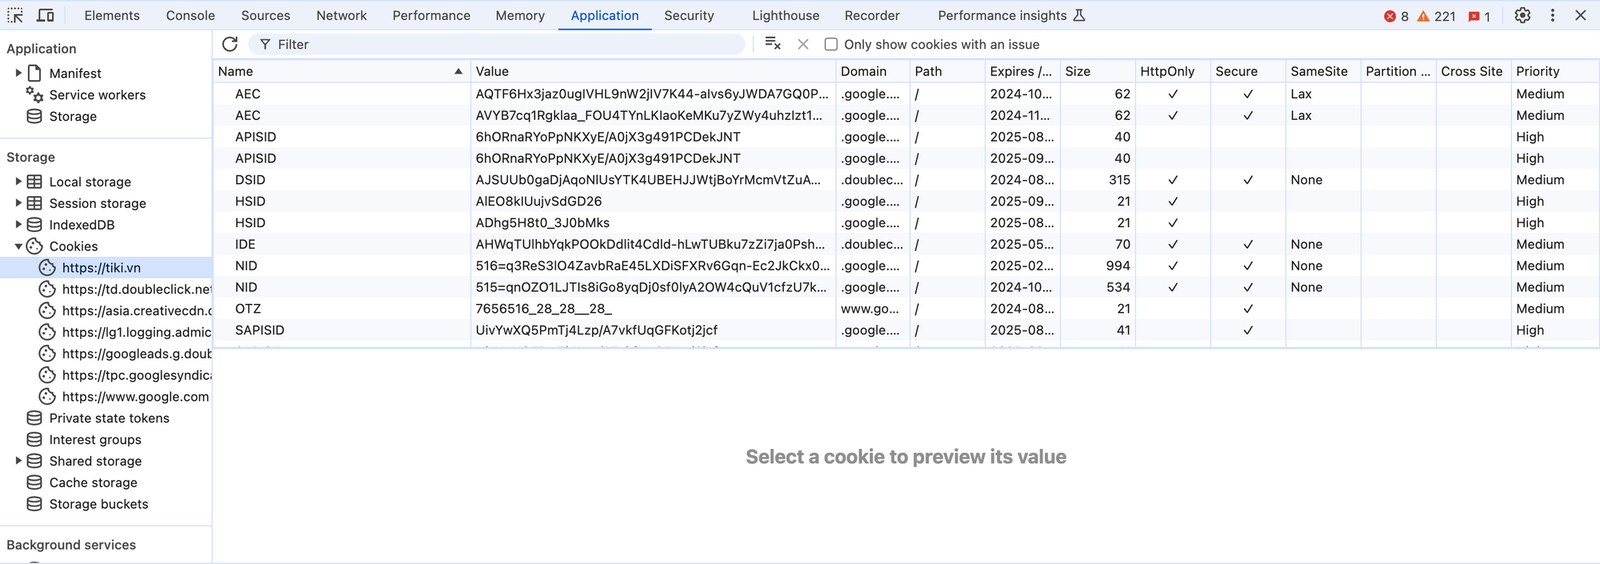Viewport: 1600px width, 564px height.
Task: Expand the Shared storage tree node
Action: tap(18, 461)
